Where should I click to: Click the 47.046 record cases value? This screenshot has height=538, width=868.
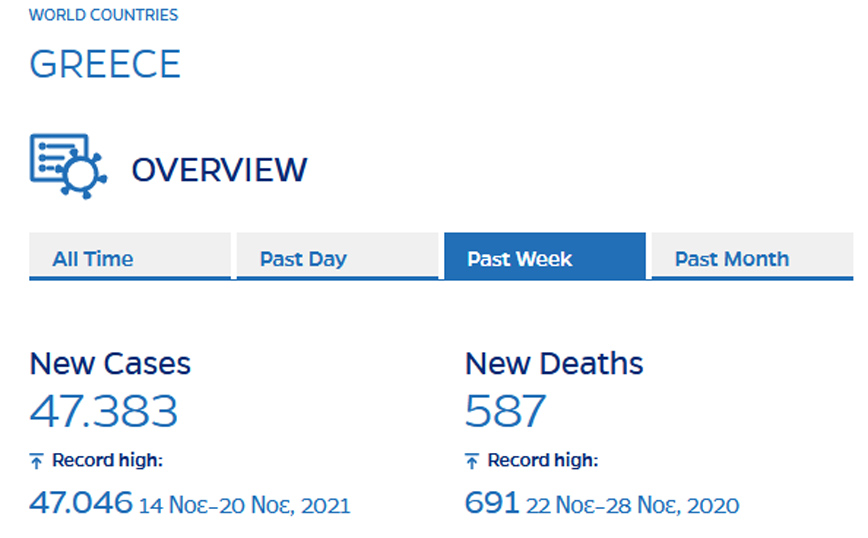point(81,503)
